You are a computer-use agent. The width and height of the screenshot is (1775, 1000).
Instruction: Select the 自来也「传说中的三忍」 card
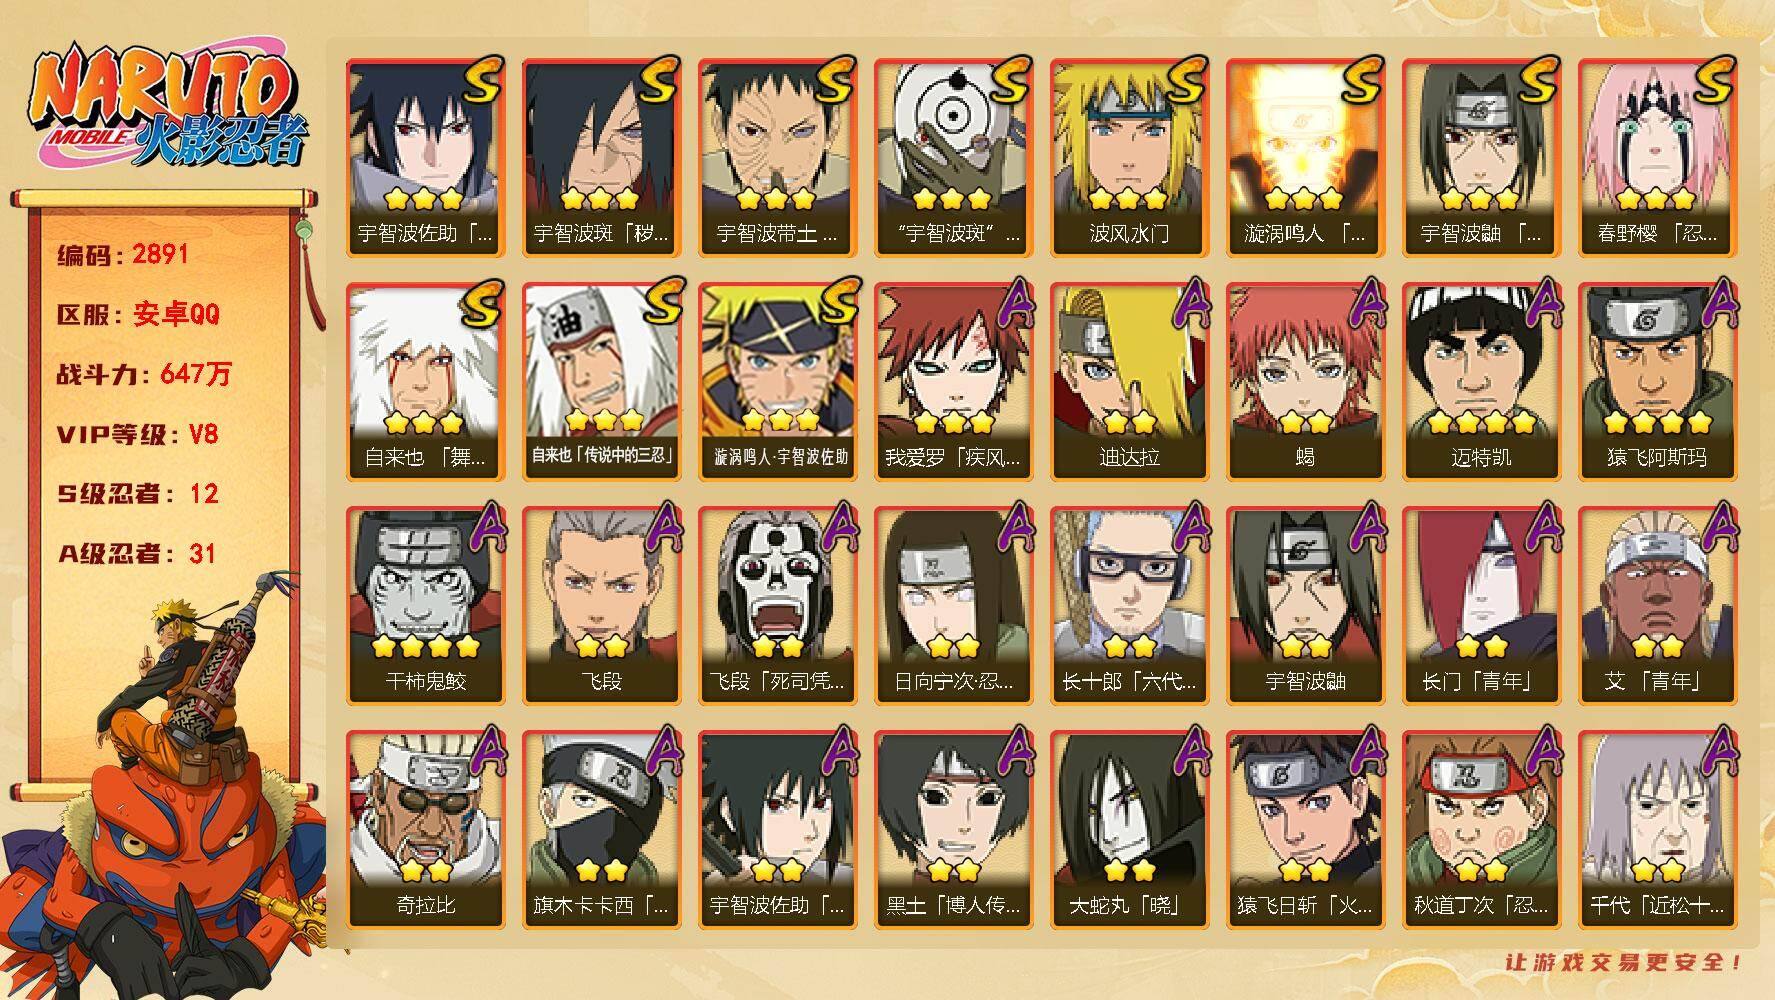point(601,382)
